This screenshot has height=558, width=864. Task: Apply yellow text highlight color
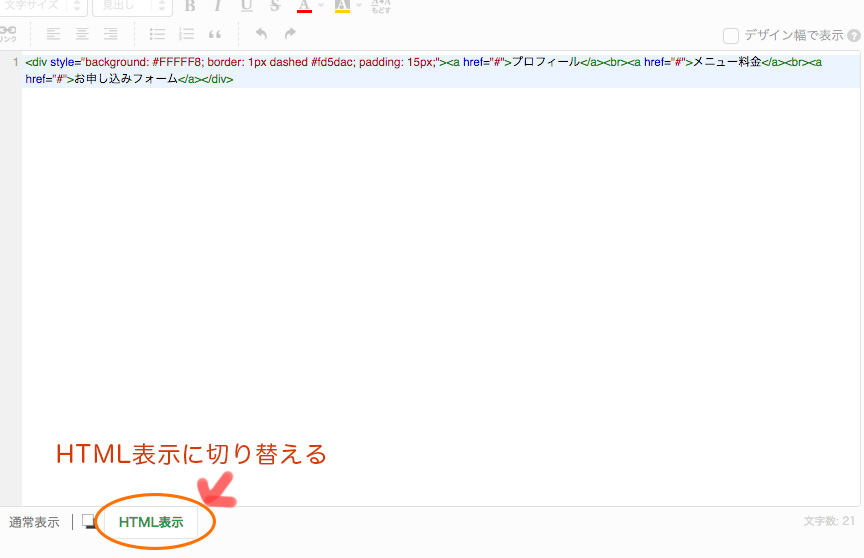(x=342, y=6)
